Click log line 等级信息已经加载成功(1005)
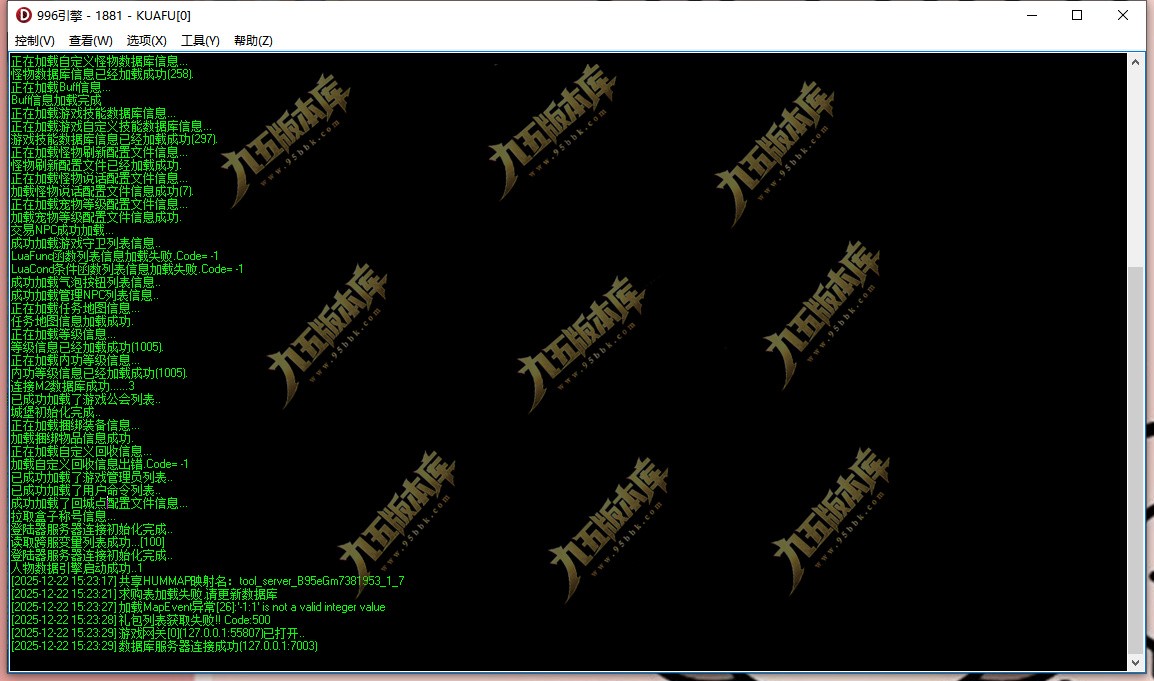 [87, 347]
